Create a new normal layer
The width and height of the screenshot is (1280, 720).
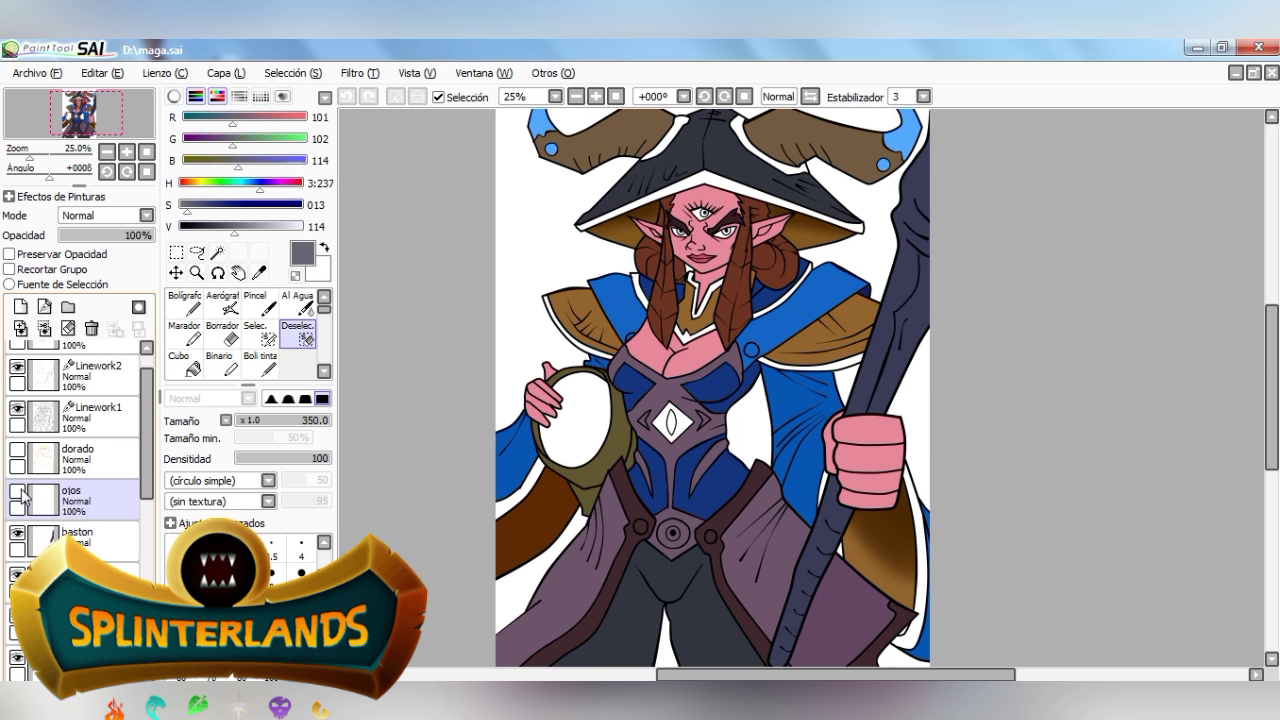tap(20, 307)
